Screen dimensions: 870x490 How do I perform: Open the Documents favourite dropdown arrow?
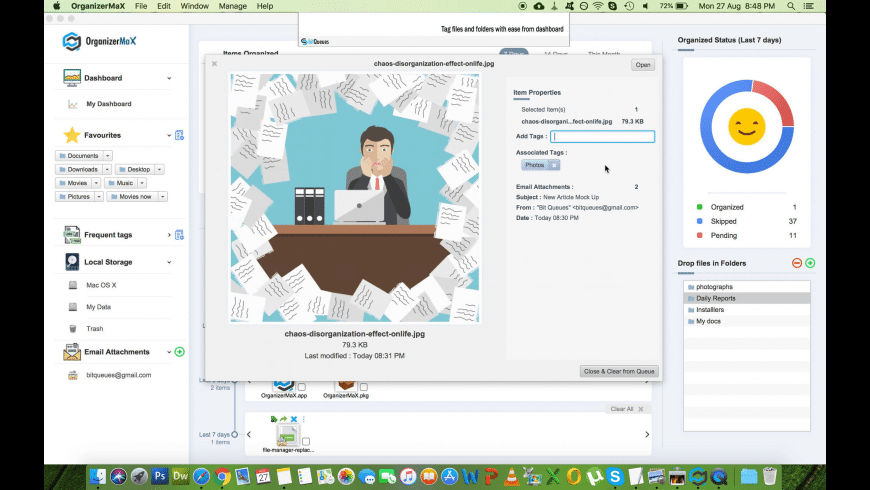click(108, 156)
